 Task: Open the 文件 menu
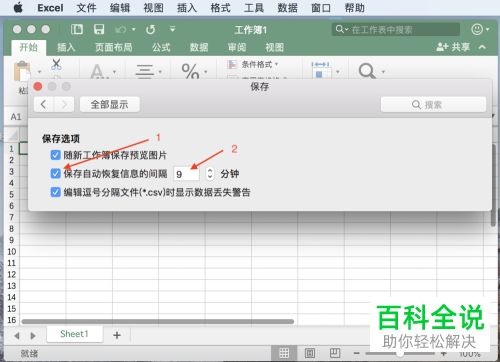pyautogui.click(x=86, y=8)
